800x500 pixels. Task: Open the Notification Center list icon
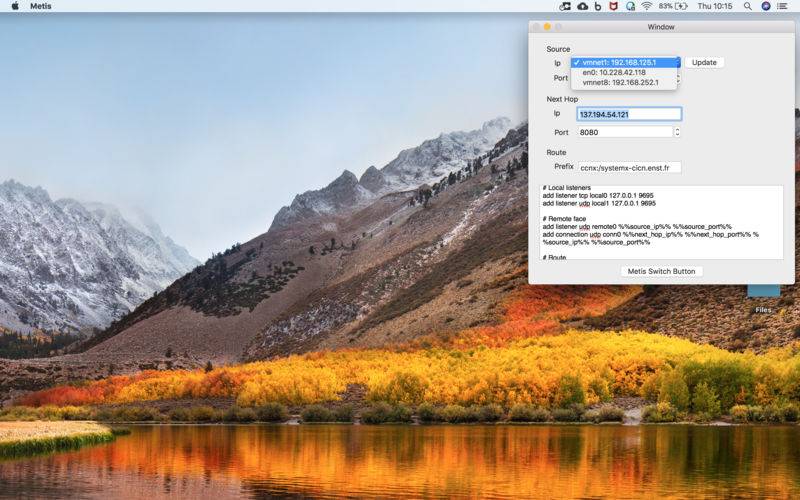tap(782, 6)
